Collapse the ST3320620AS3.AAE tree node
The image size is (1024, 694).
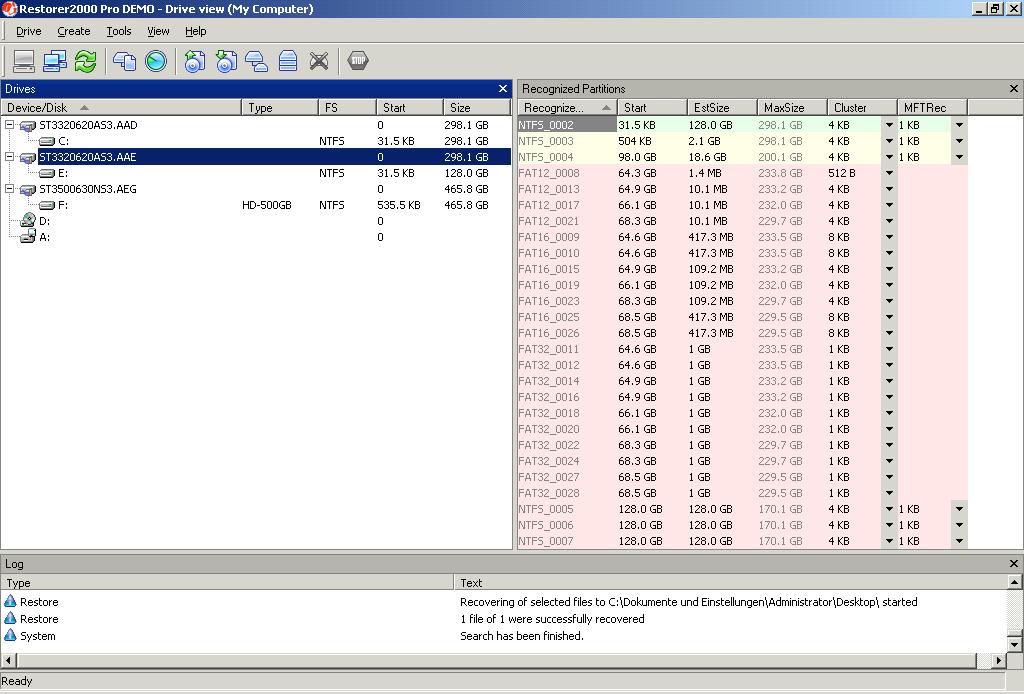(9, 156)
